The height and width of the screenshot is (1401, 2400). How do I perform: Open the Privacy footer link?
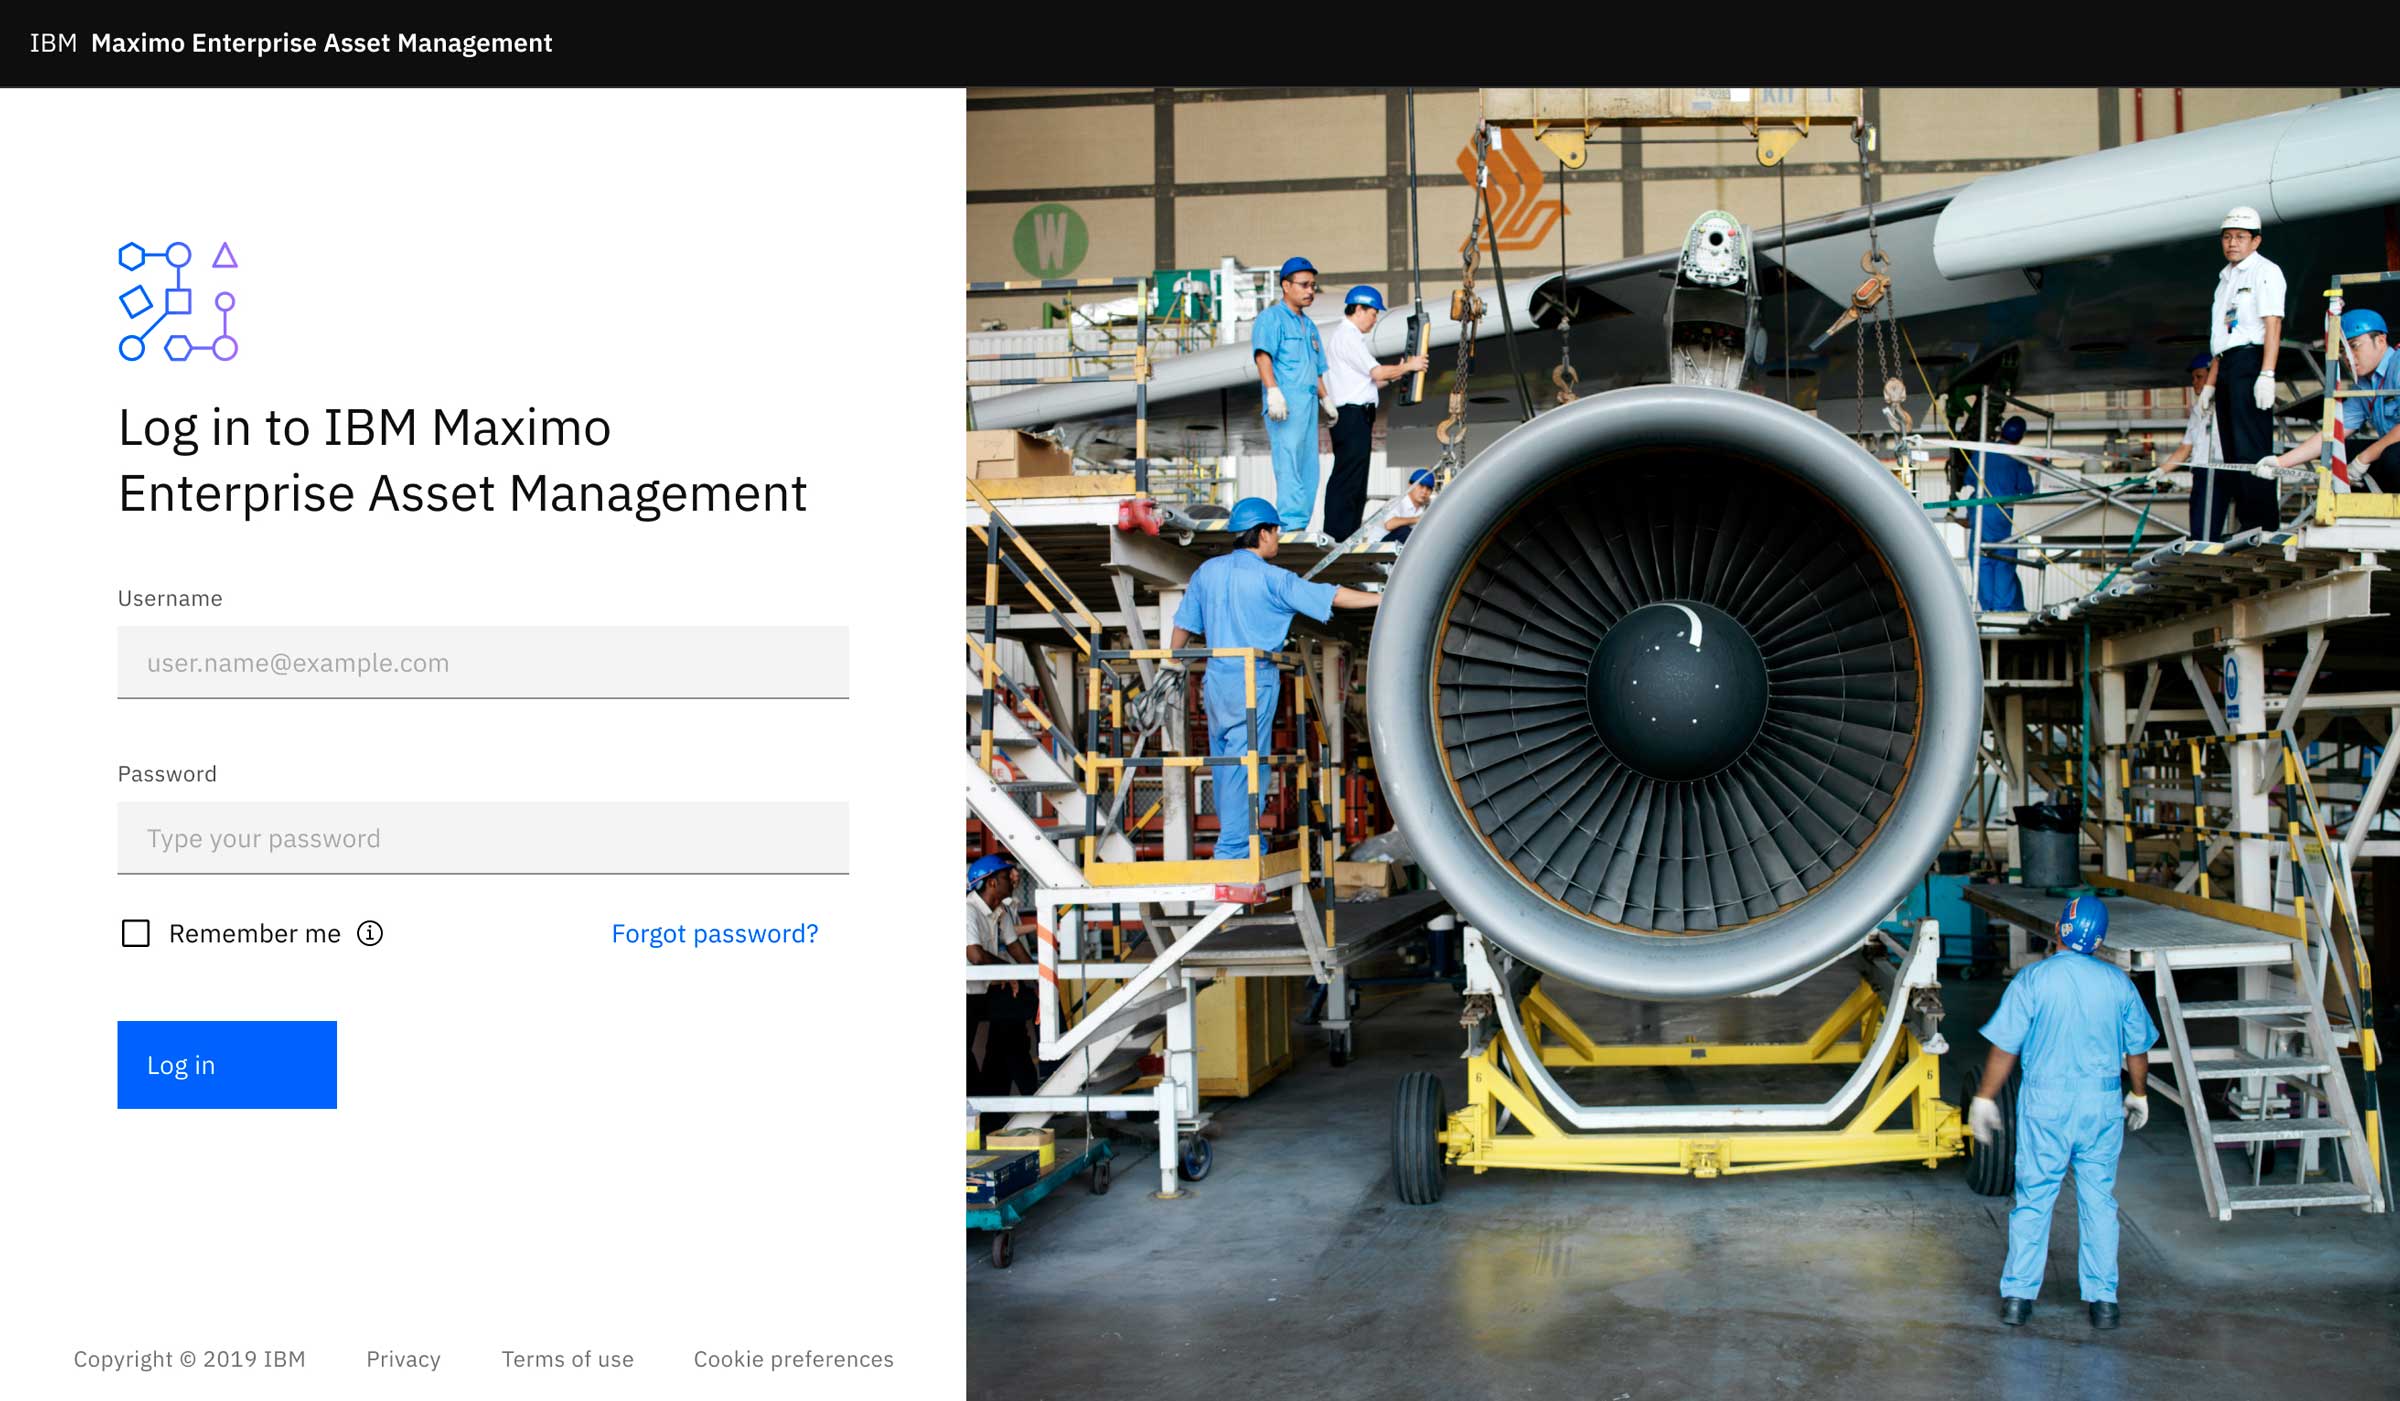pos(403,1359)
